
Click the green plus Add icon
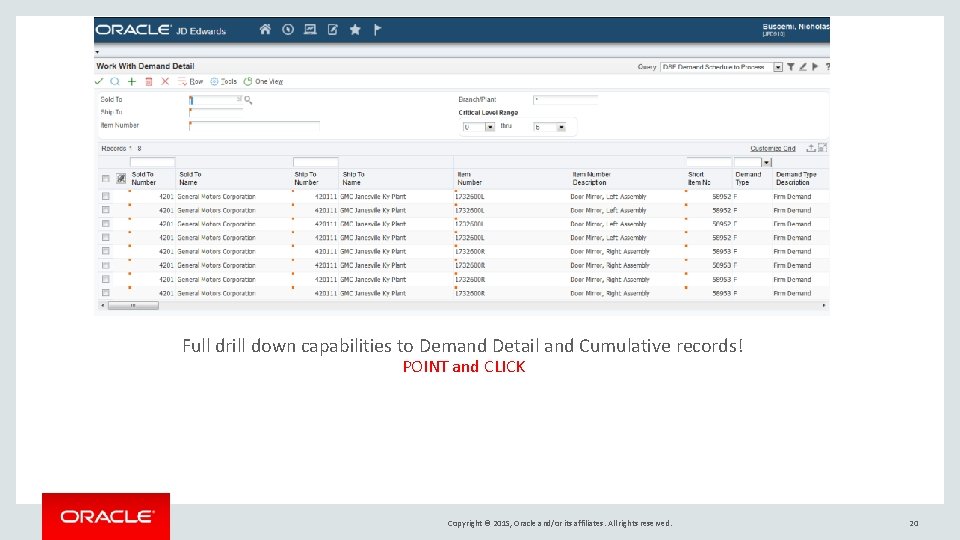point(132,81)
